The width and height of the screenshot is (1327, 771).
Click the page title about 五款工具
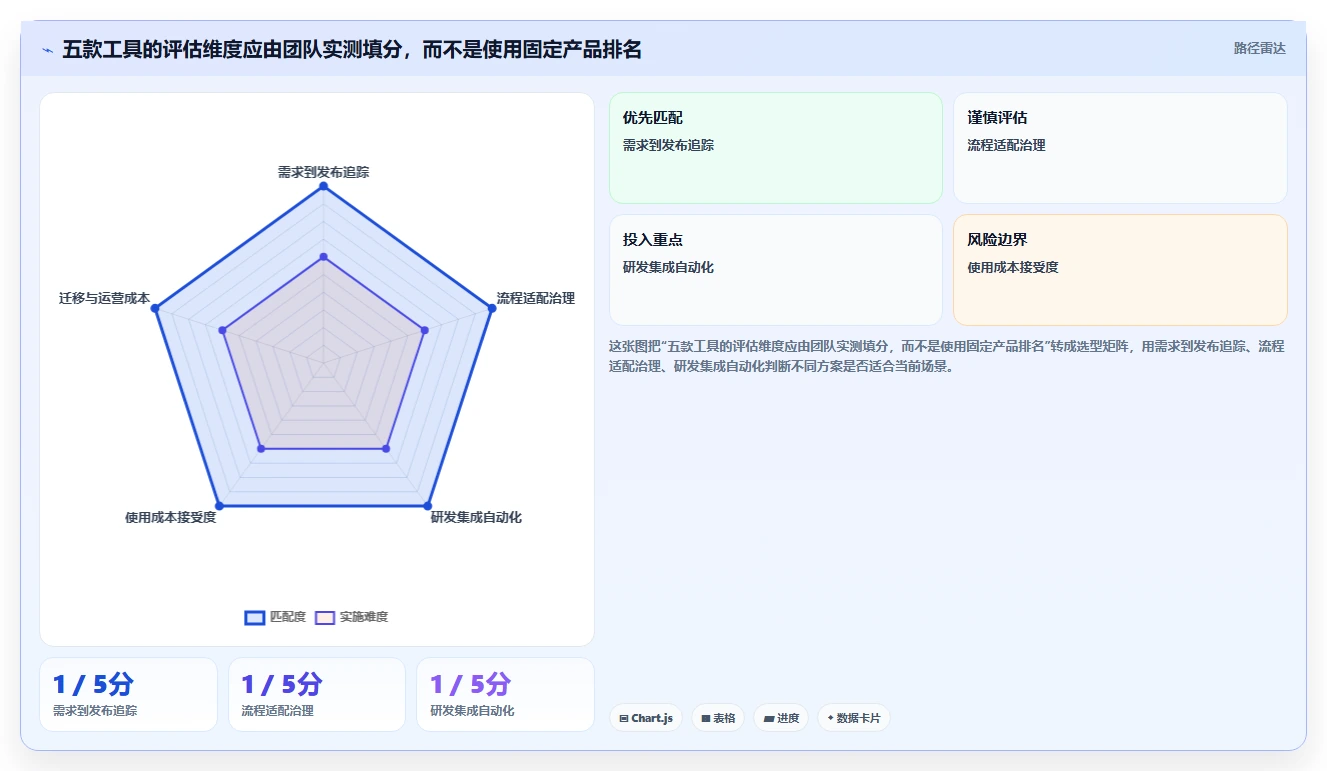click(352, 49)
